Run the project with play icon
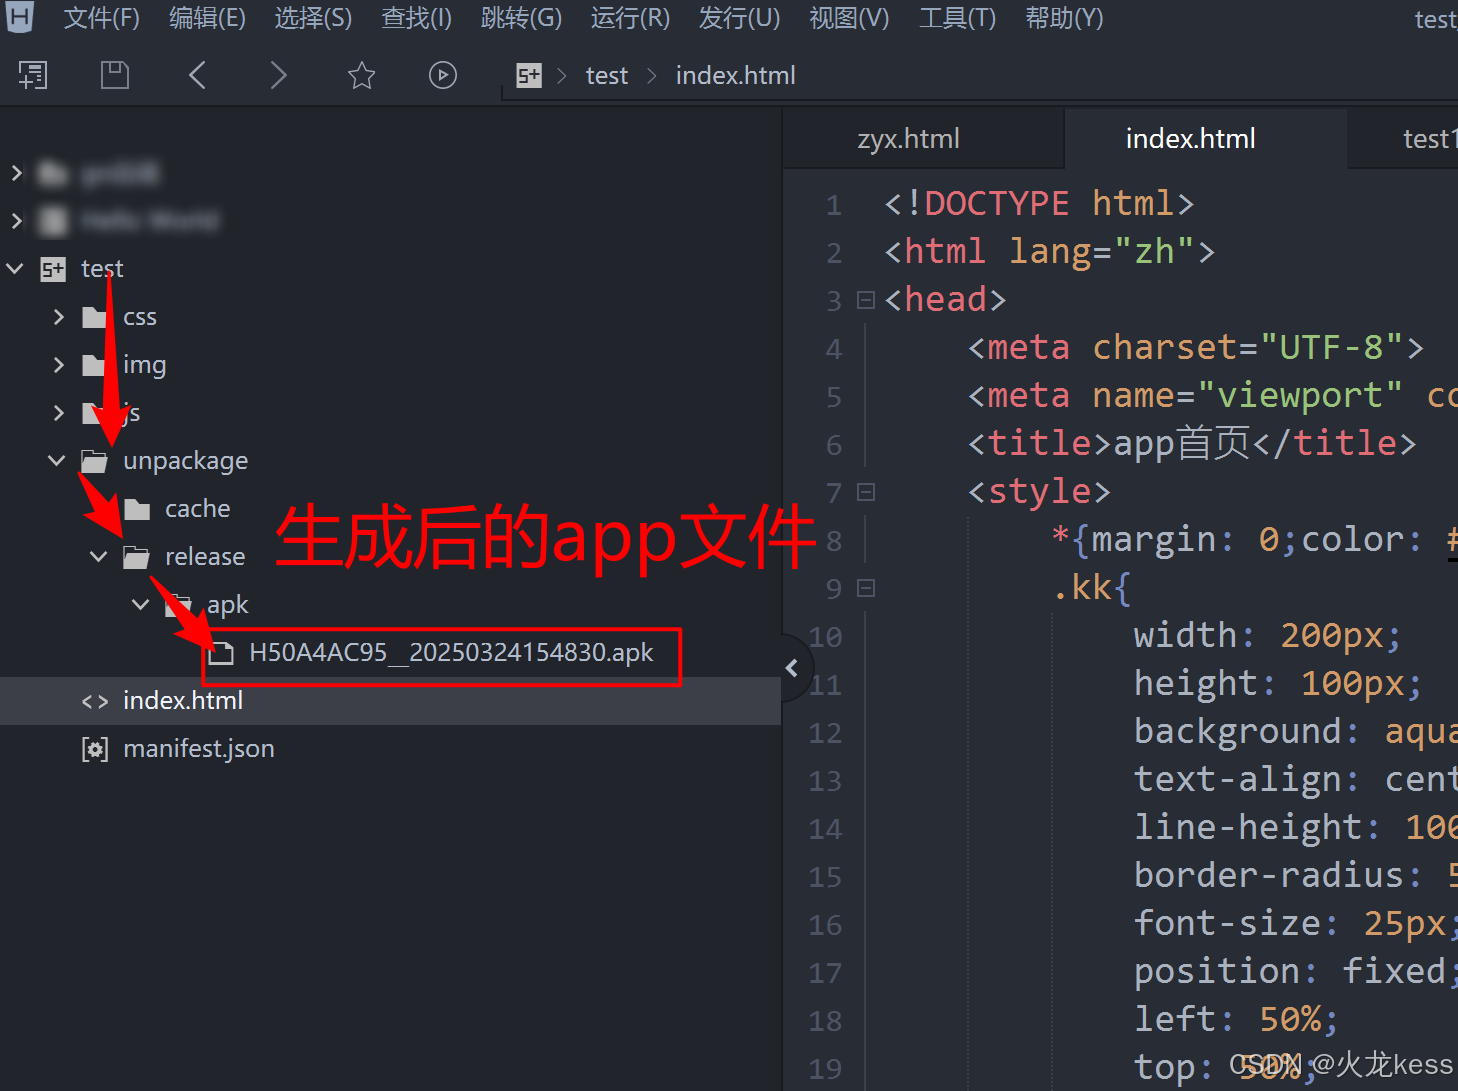Image resolution: width=1458 pixels, height=1091 pixels. click(x=443, y=75)
